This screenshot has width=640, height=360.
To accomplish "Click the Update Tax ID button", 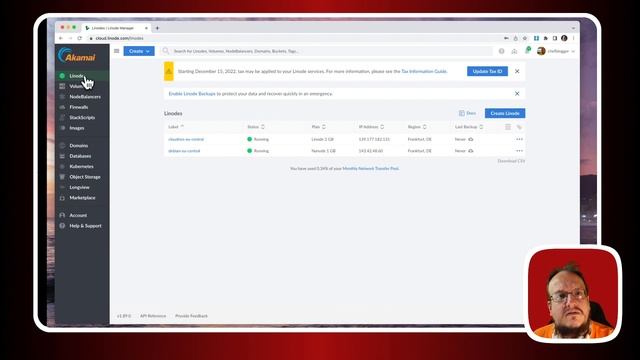I will (x=487, y=71).
